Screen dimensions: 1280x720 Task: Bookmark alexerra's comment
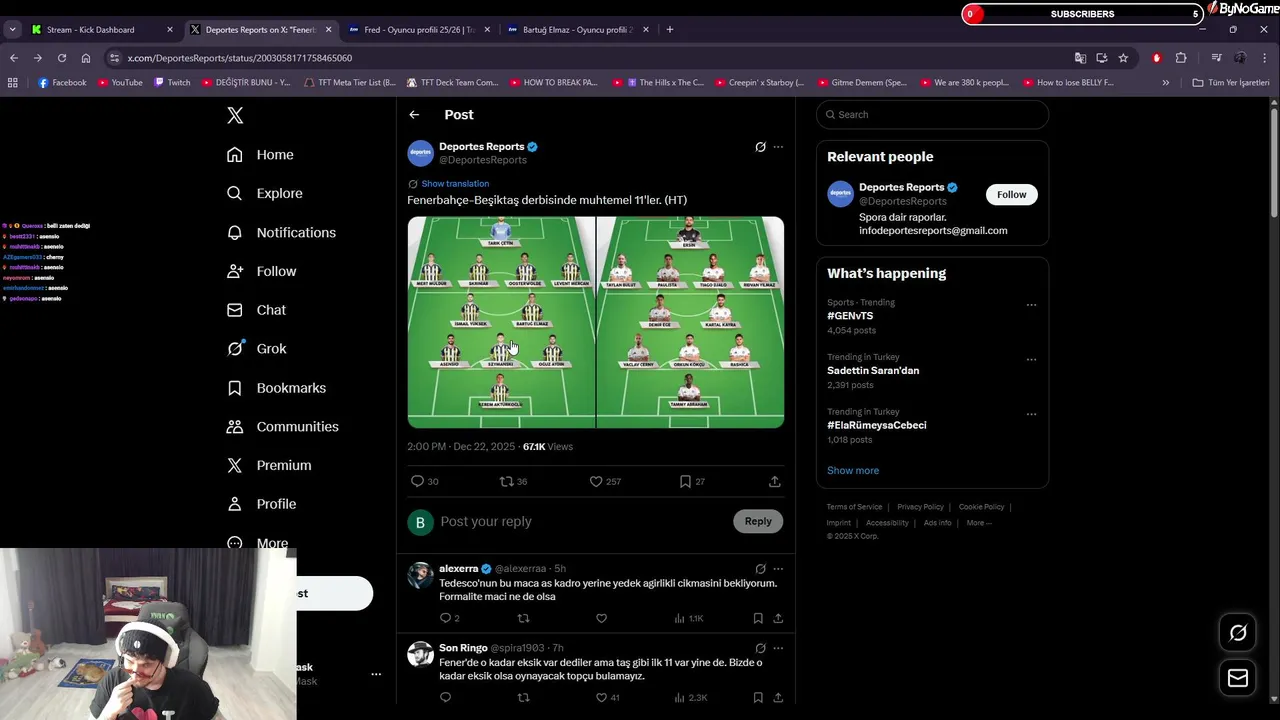click(x=758, y=619)
